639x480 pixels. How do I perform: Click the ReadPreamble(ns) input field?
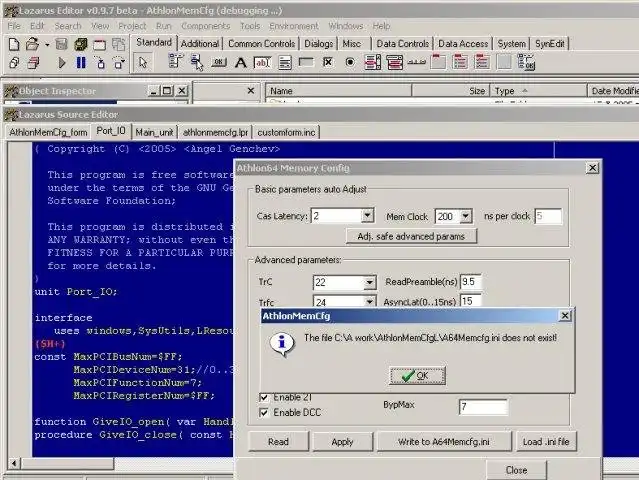pyautogui.click(x=471, y=282)
